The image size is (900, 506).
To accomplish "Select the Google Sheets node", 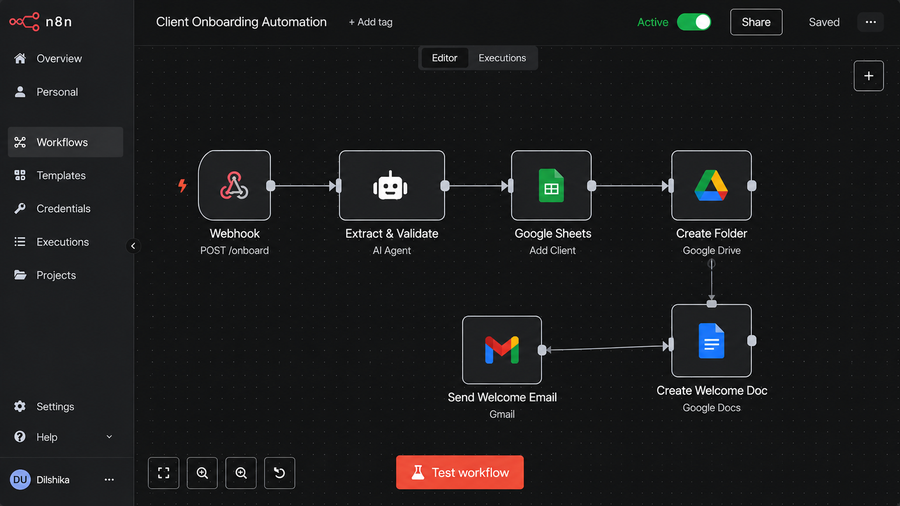I will click(551, 185).
